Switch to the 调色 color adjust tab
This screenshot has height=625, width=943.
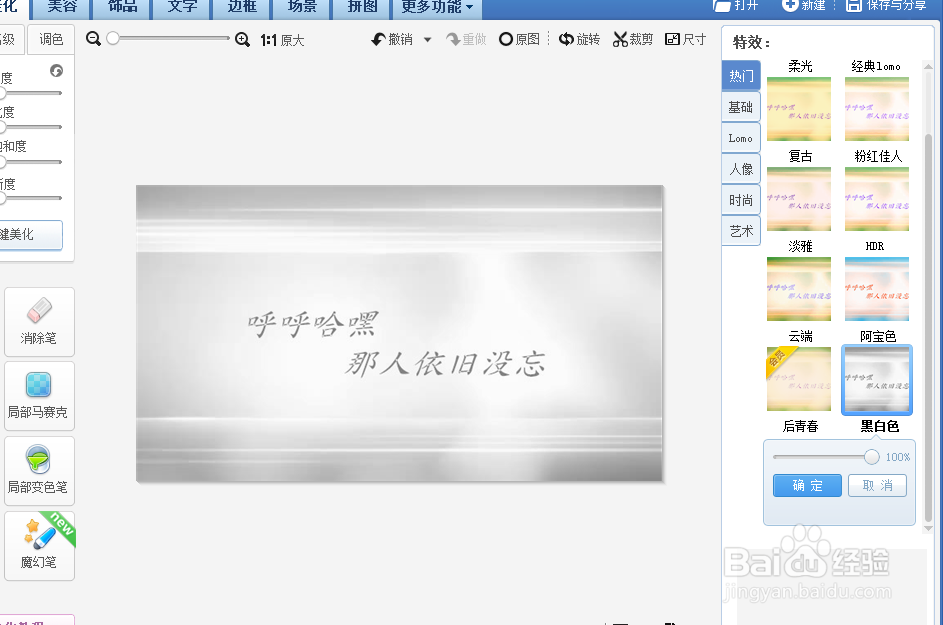(x=51, y=40)
